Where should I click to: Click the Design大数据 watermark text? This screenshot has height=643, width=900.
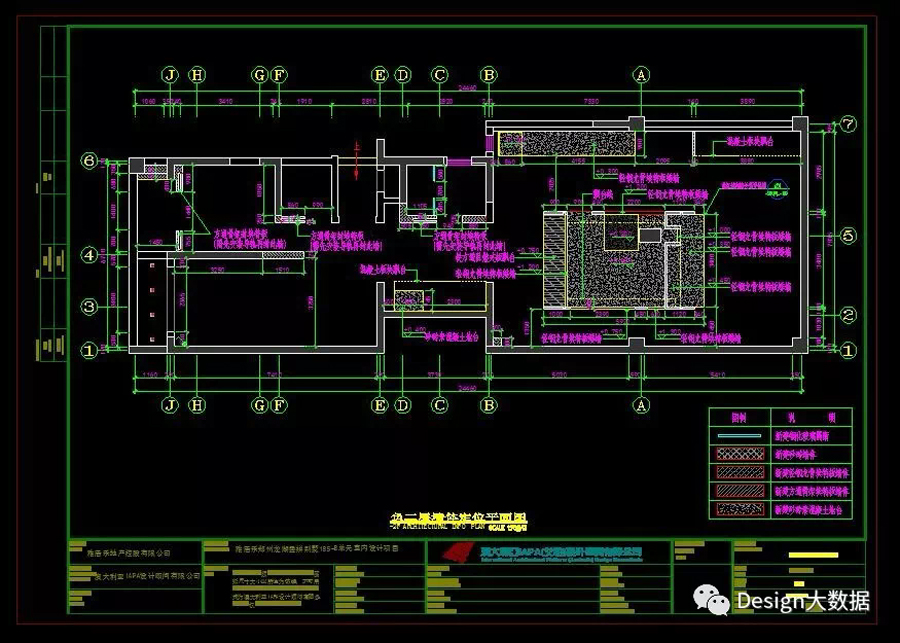pyautogui.click(x=802, y=600)
